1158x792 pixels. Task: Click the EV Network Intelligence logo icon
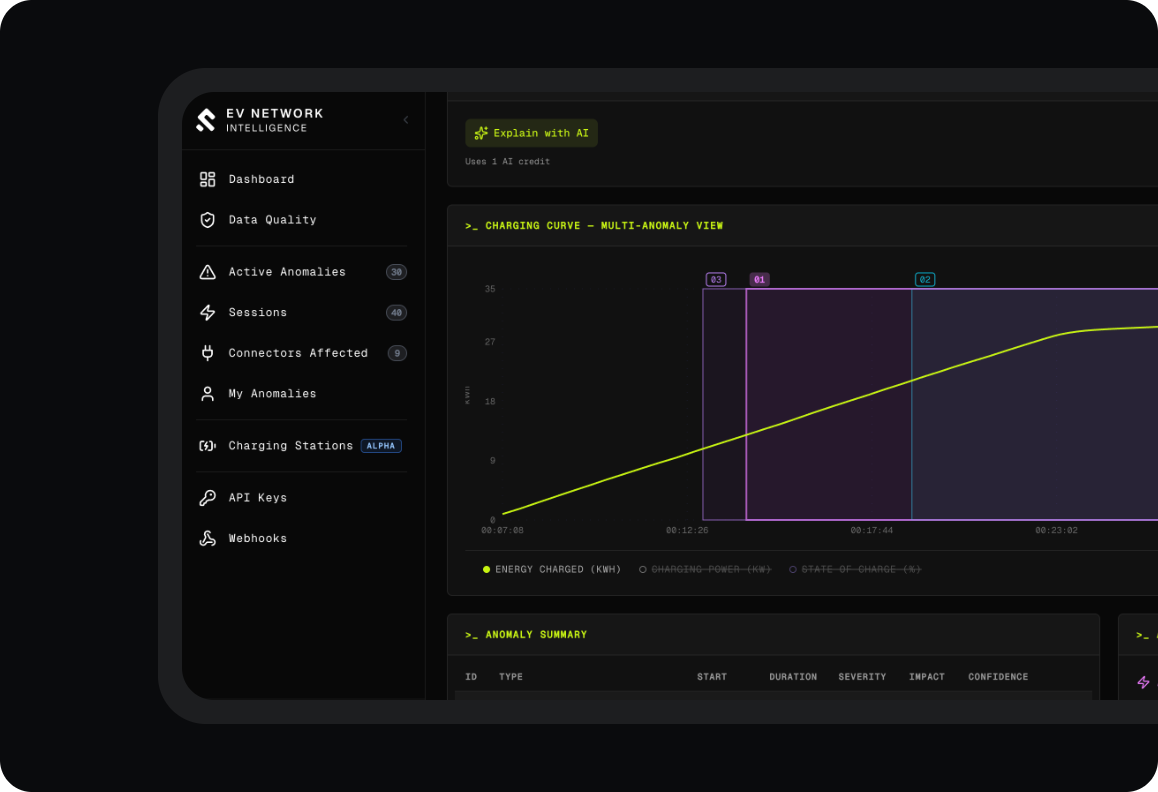coord(205,120)
